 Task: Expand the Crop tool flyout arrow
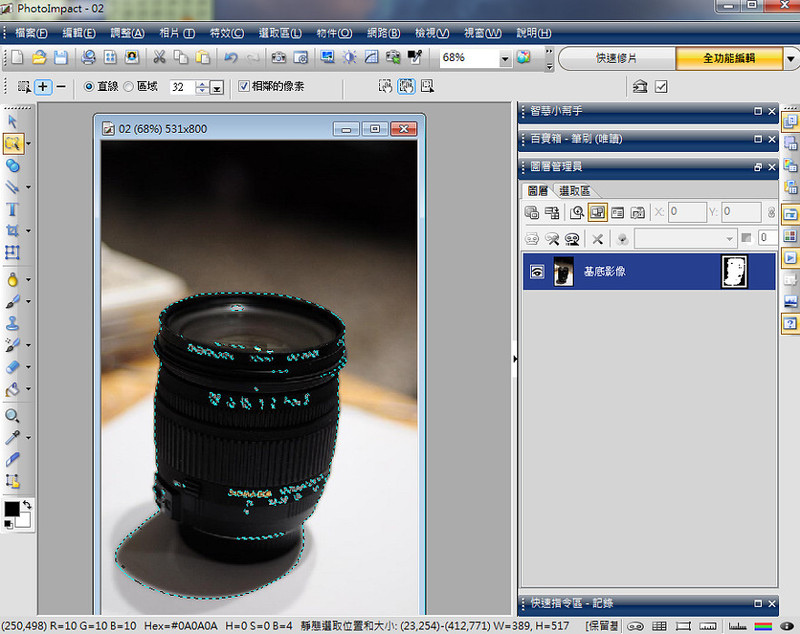(29, 231)
